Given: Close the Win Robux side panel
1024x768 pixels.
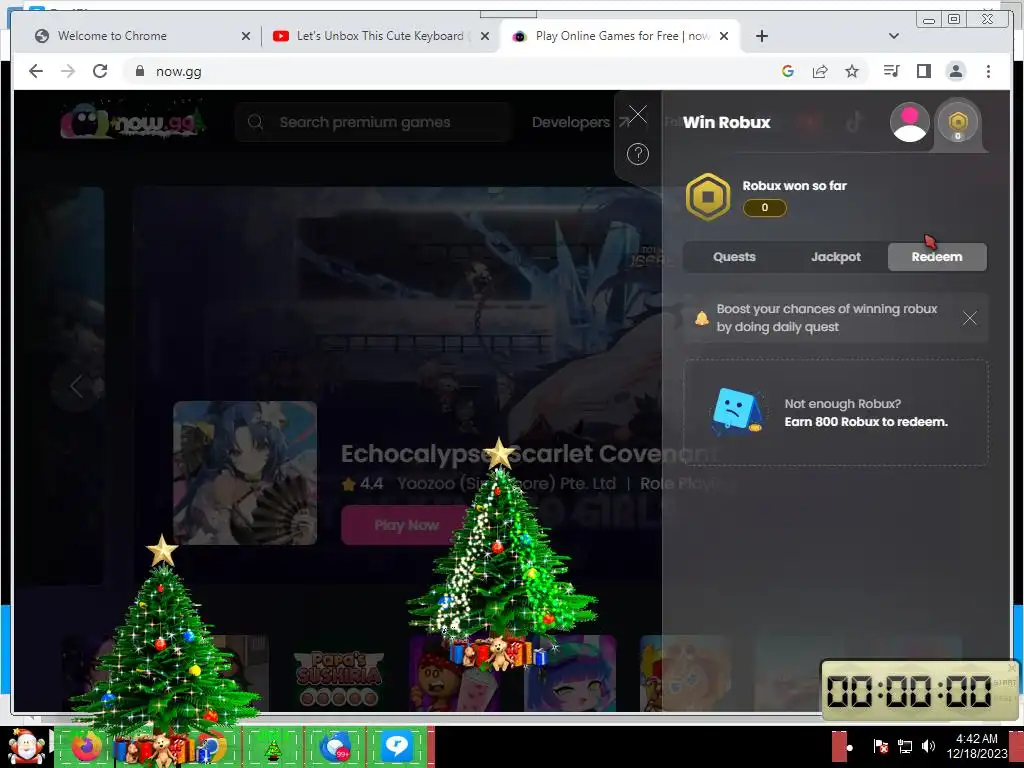Looking at the screenshot, I should [x=637, y=115].
